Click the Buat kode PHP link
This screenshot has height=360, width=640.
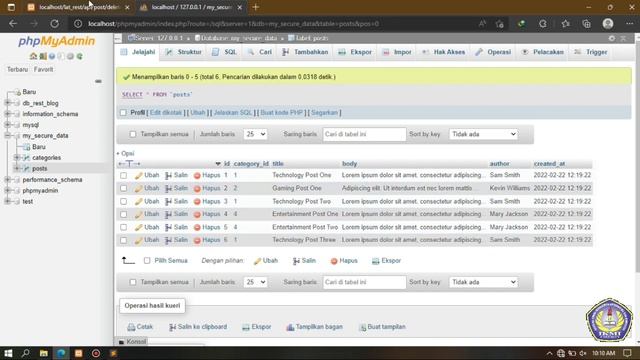click(282, 112)
